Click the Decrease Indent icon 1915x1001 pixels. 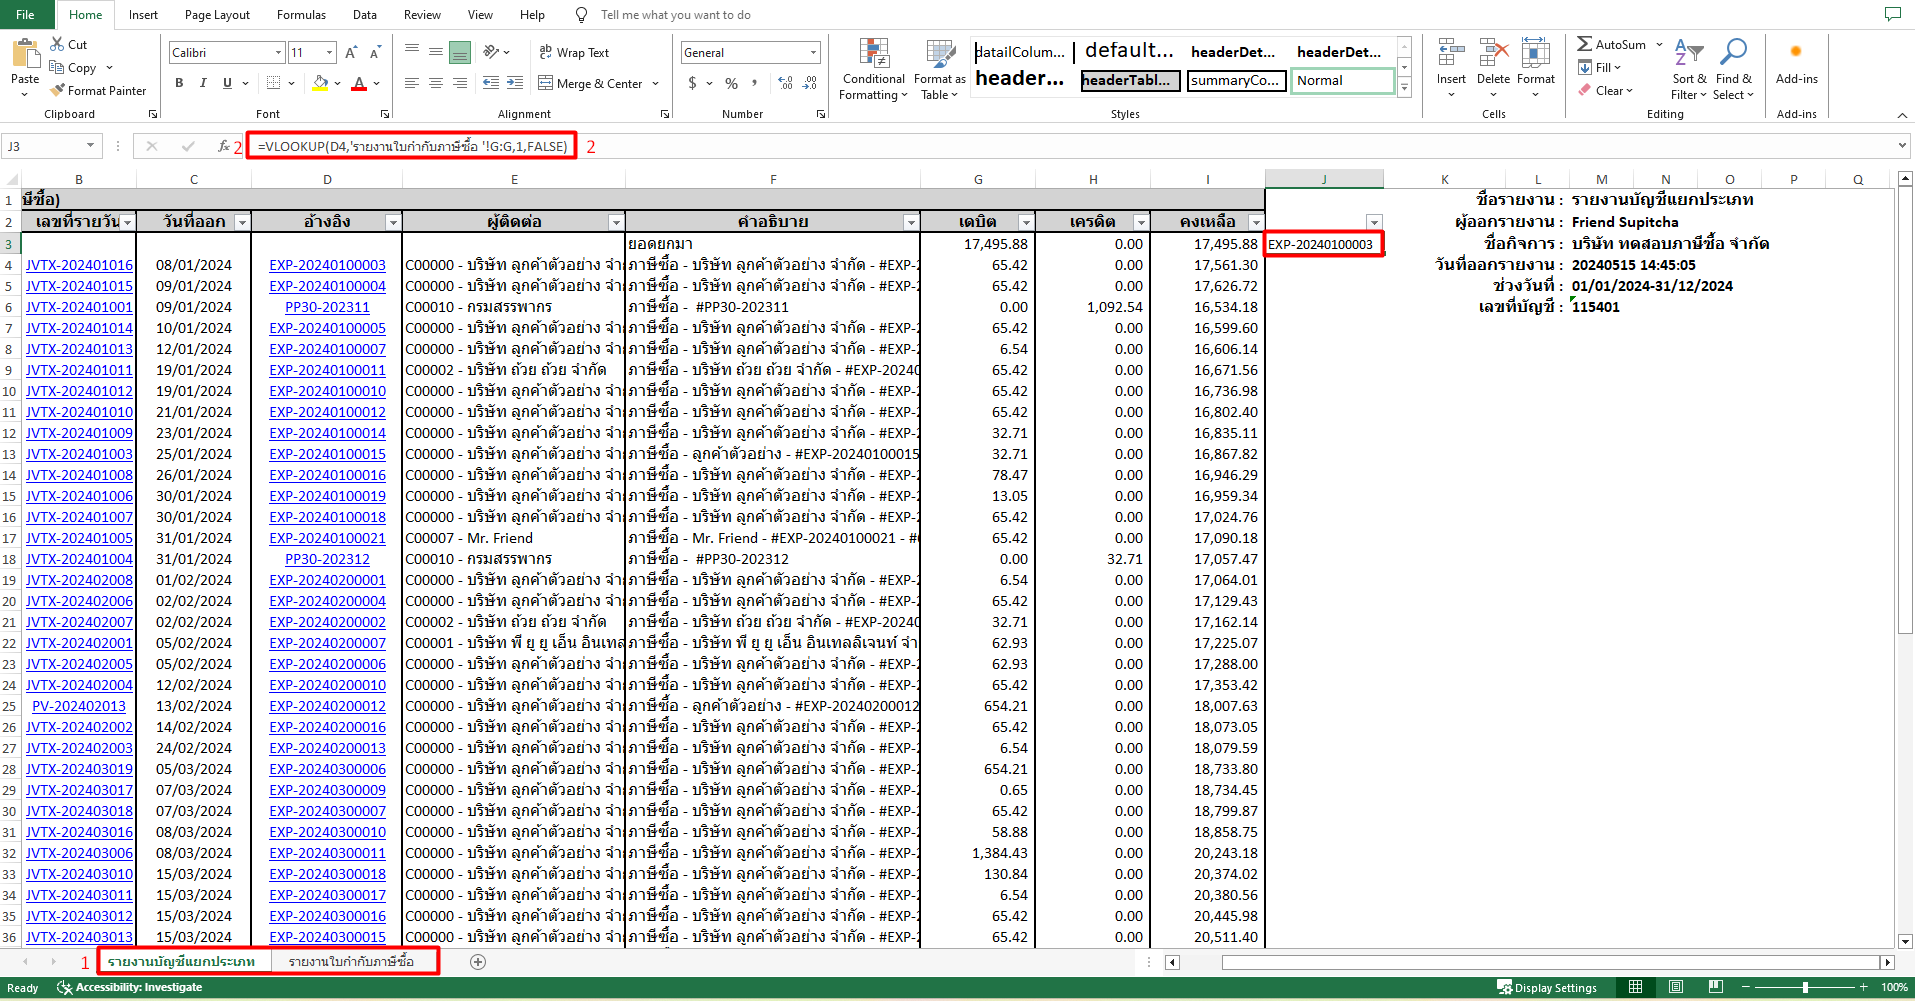491,83
